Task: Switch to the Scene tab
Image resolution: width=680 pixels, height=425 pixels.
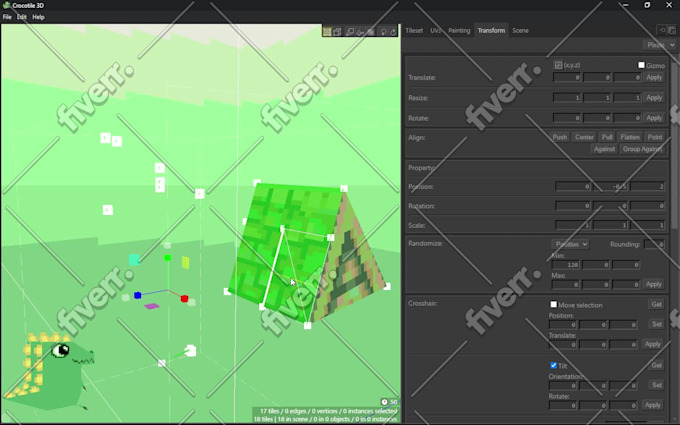Action: click(520, 30)
